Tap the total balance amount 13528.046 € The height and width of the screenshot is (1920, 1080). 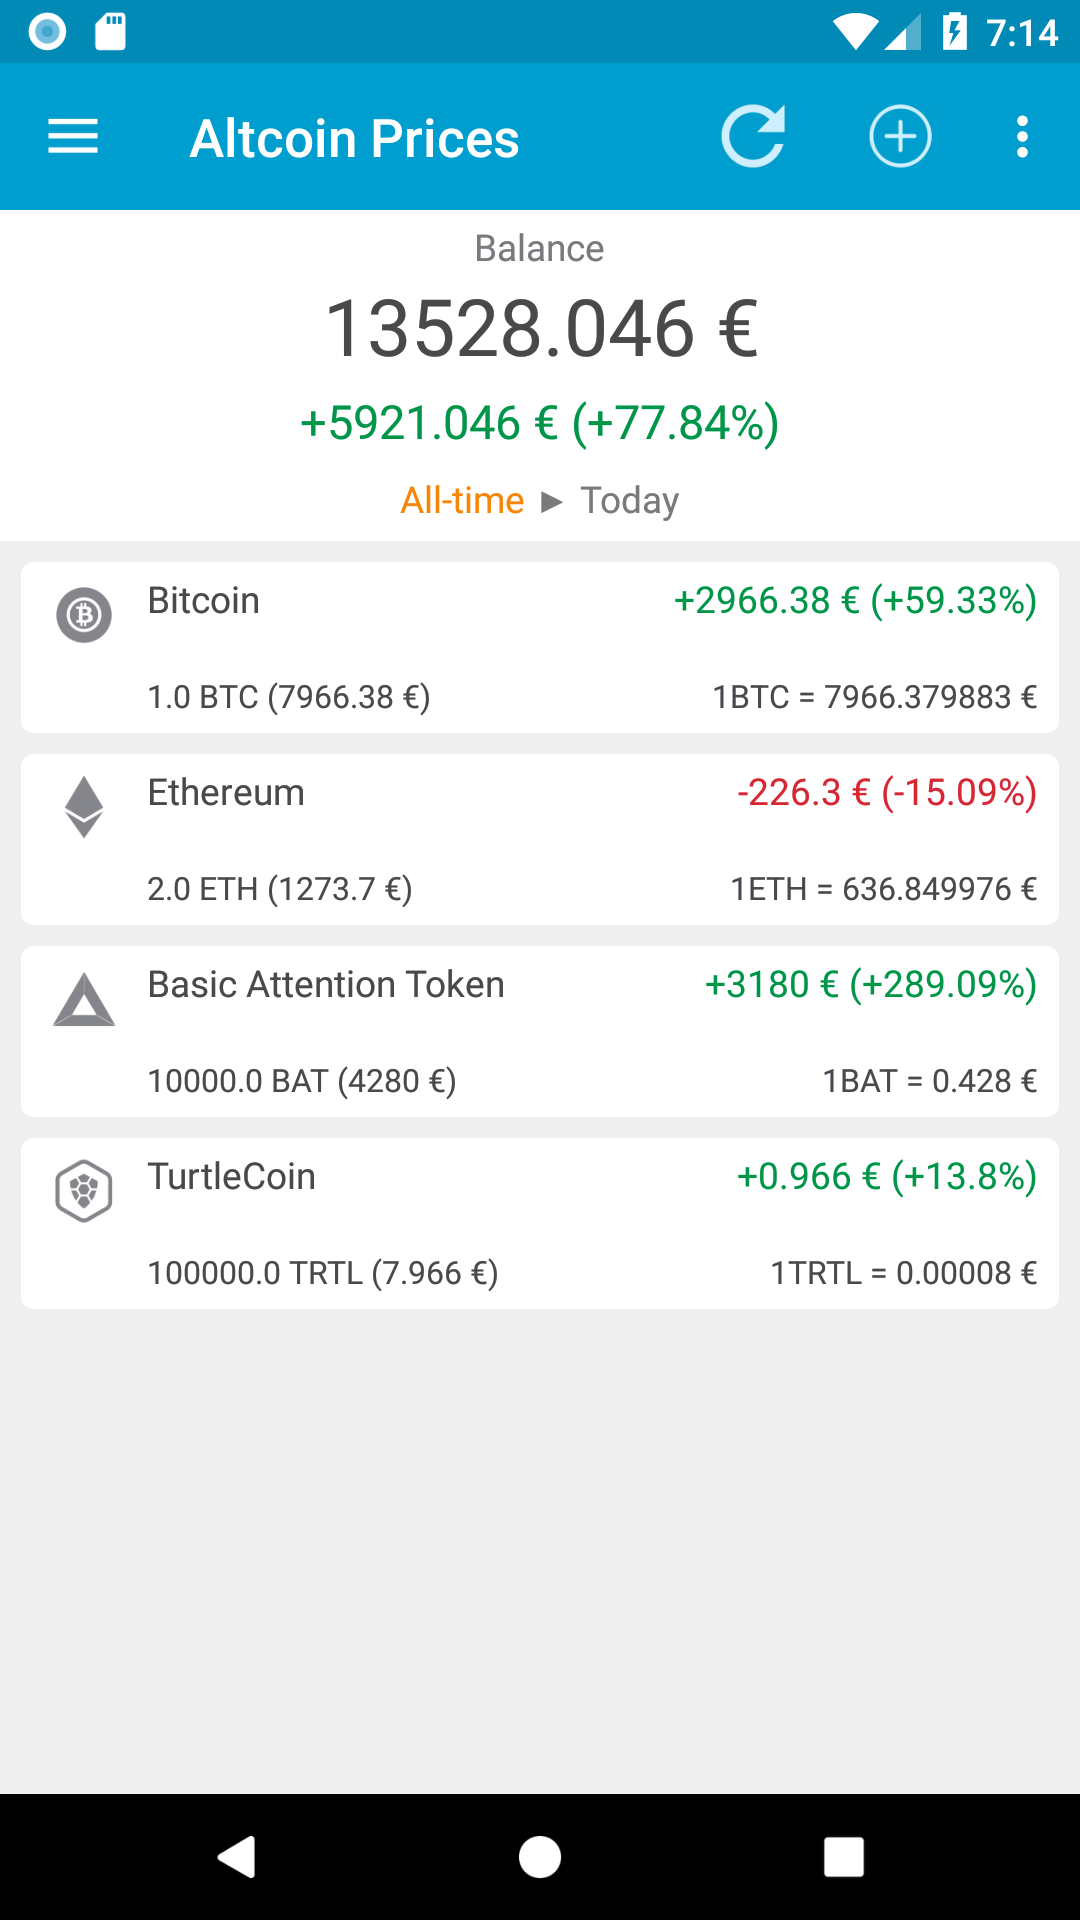click(x=541, y=329)
